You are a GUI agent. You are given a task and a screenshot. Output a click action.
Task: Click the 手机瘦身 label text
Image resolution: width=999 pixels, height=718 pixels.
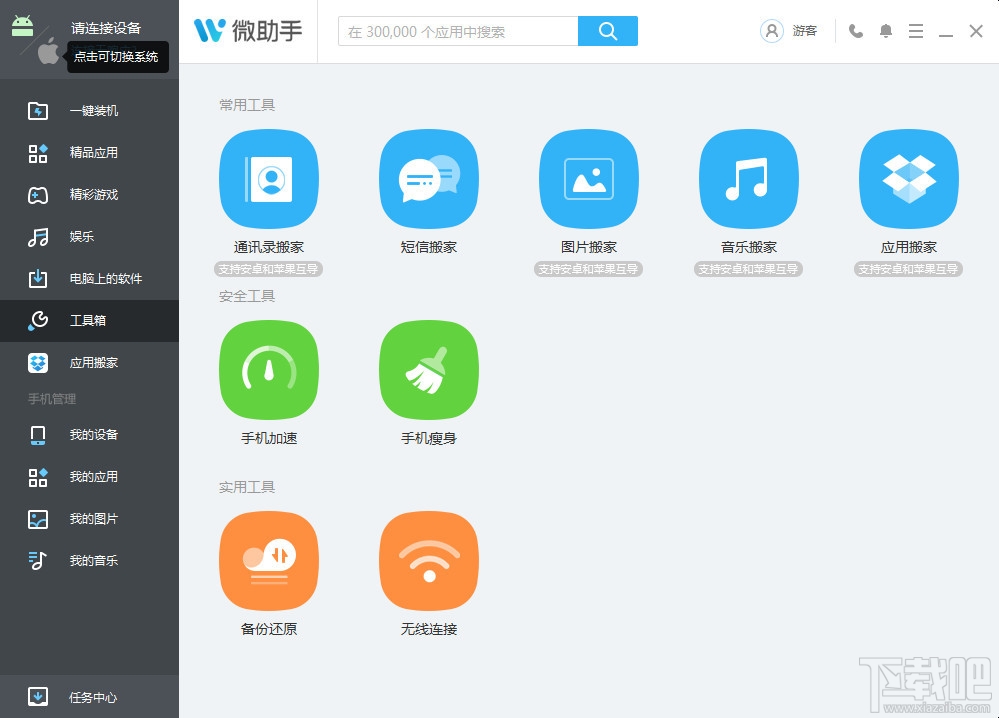pyautogui.click(x=429, y=438)
